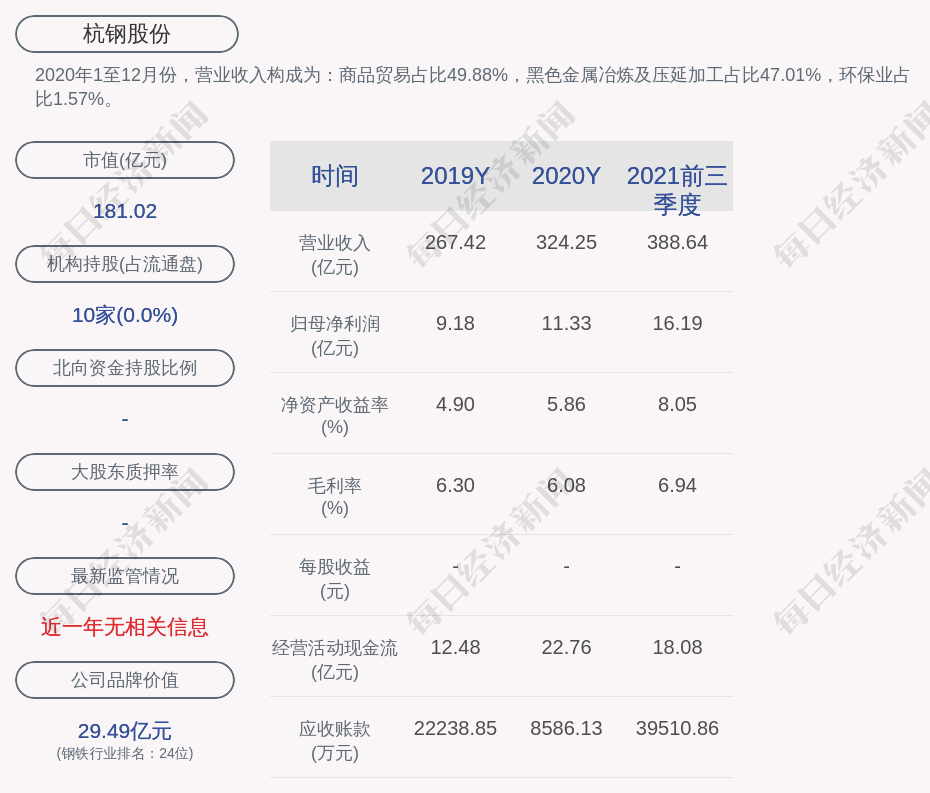Click the 2020 revenue composition paragraph
The image size is (930, 793).
click(x=472, y=87)
